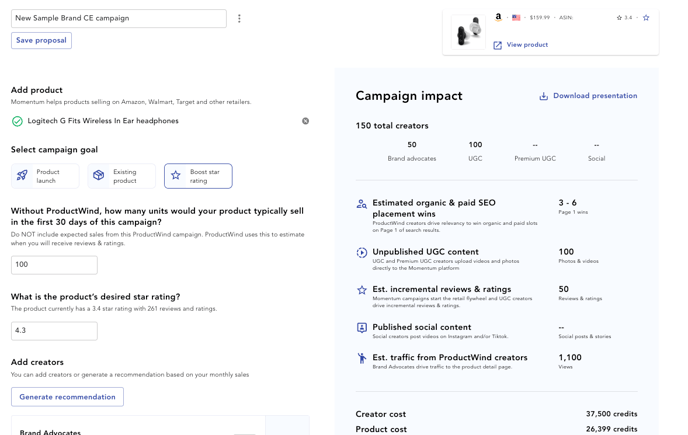Click the rocket icon on Product launch
Screen dimensions: 688x435
point(22,176)
